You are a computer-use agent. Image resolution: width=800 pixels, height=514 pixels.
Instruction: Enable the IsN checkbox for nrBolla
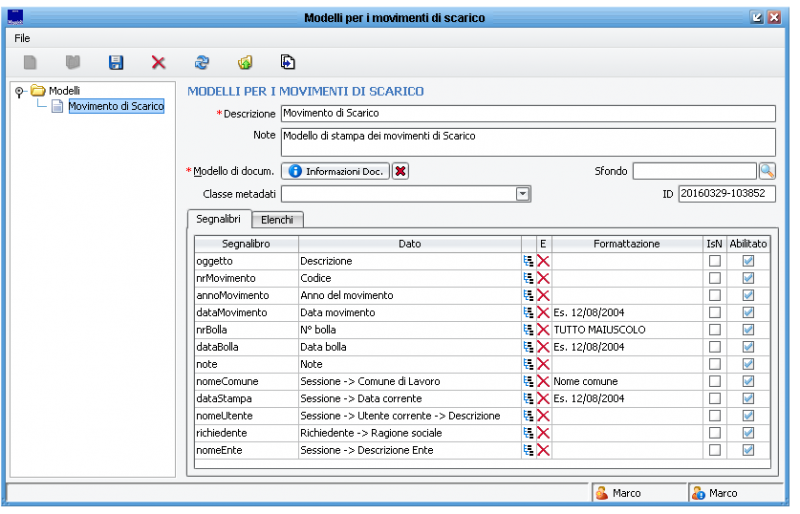coord(714,330)
